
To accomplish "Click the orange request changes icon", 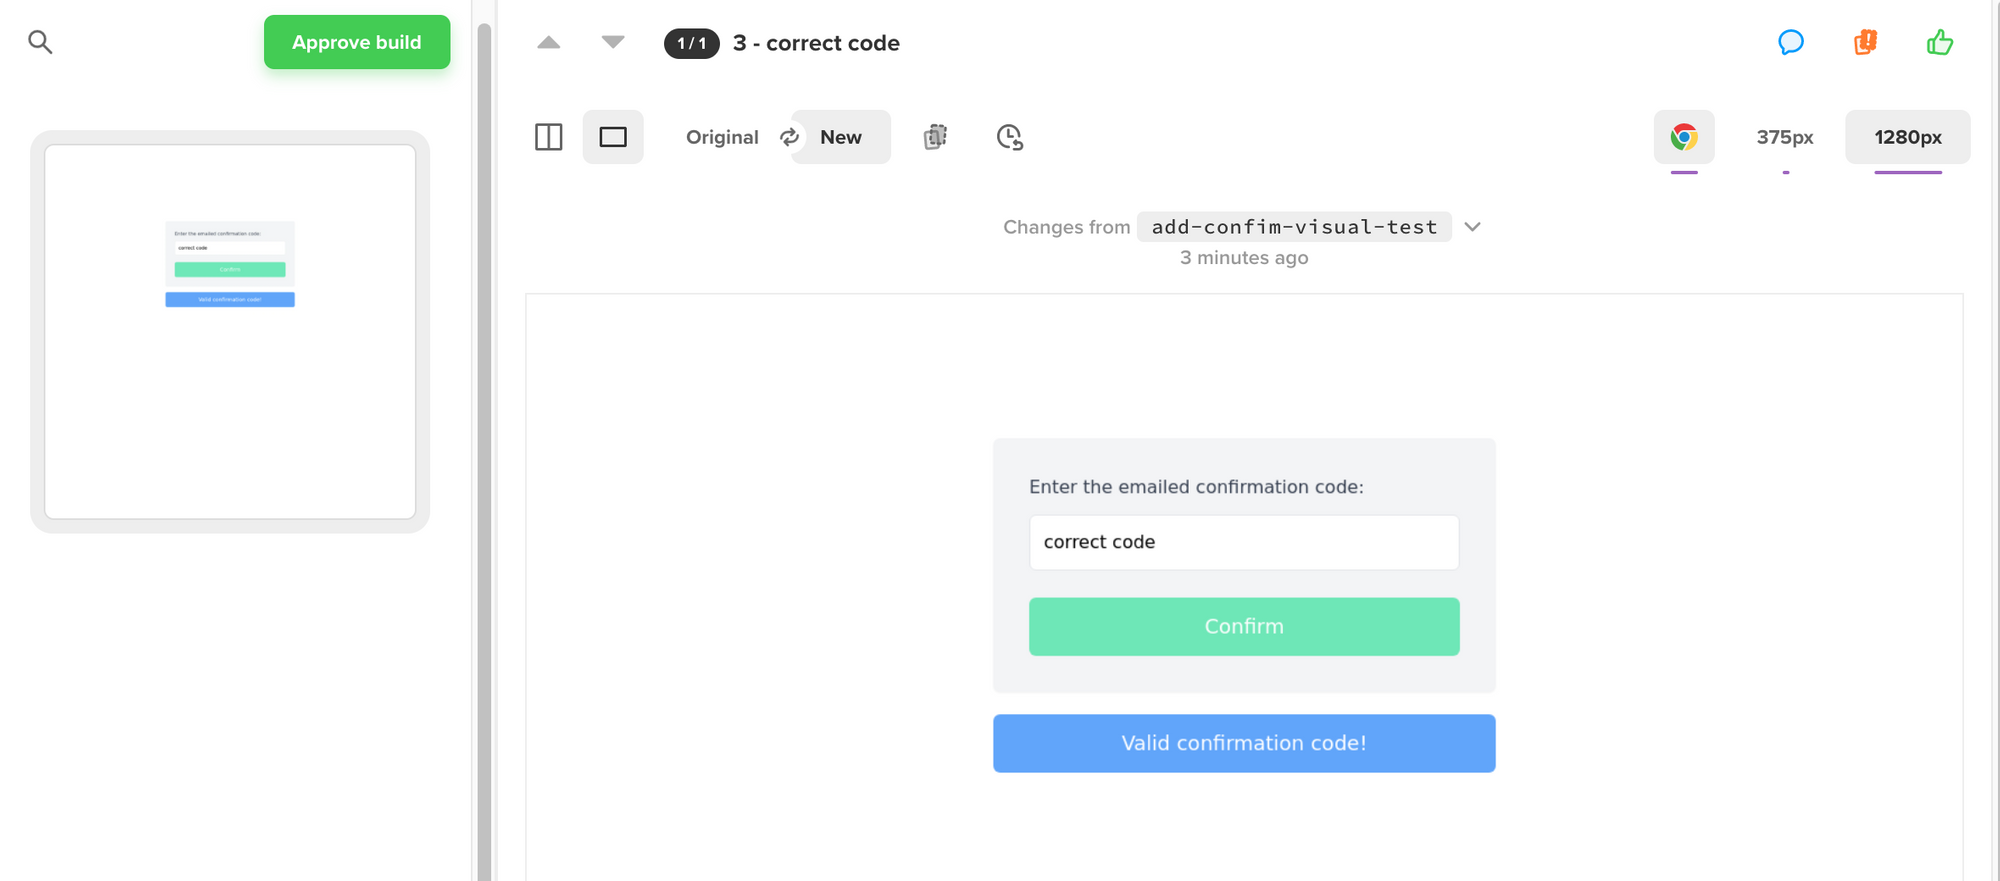I will click(x=1865, y=42).
